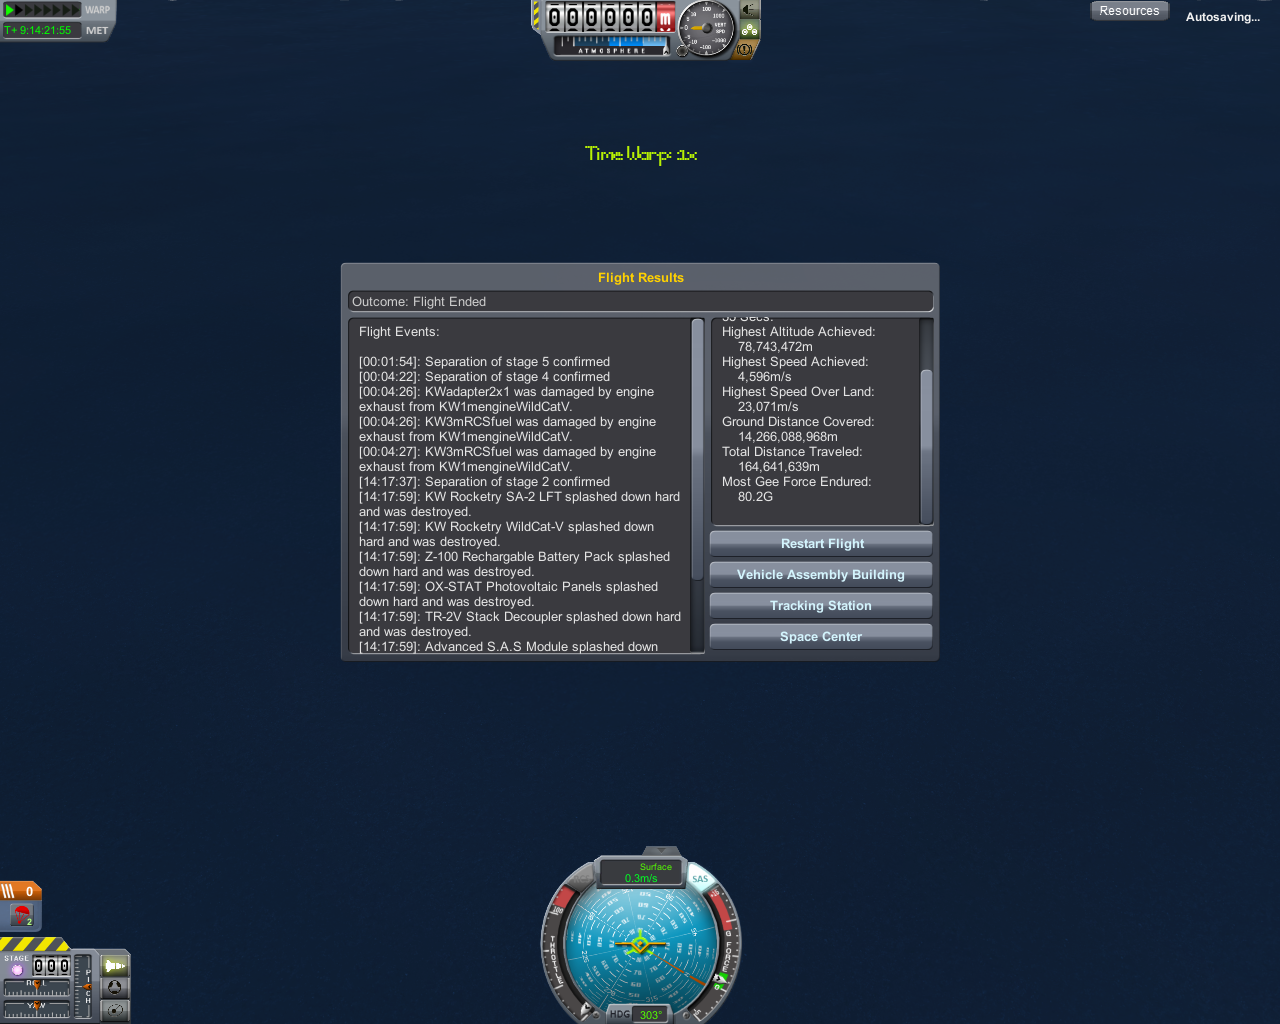The width and height of the screenshot is (1280, 1024).
Task: Toggle the landing gear button
Action: pos(749,30)
